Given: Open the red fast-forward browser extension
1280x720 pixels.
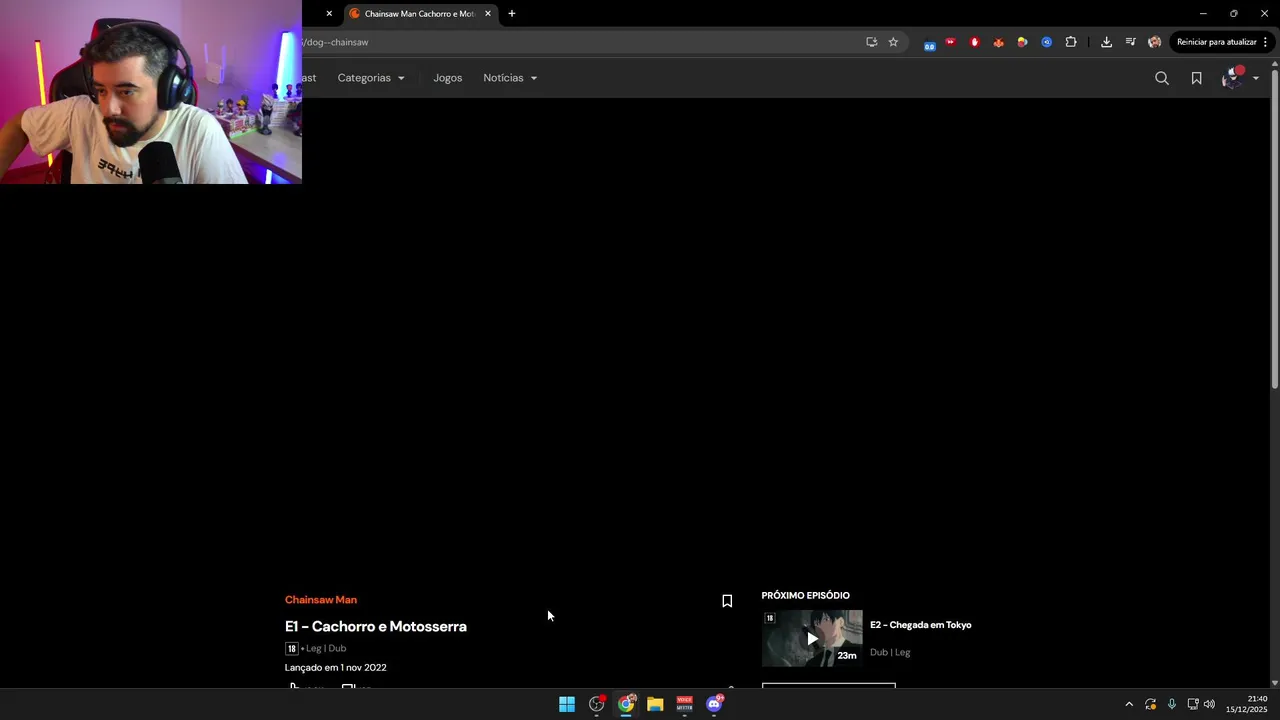Looking at the screenshot, I should [x=950, y=42].
